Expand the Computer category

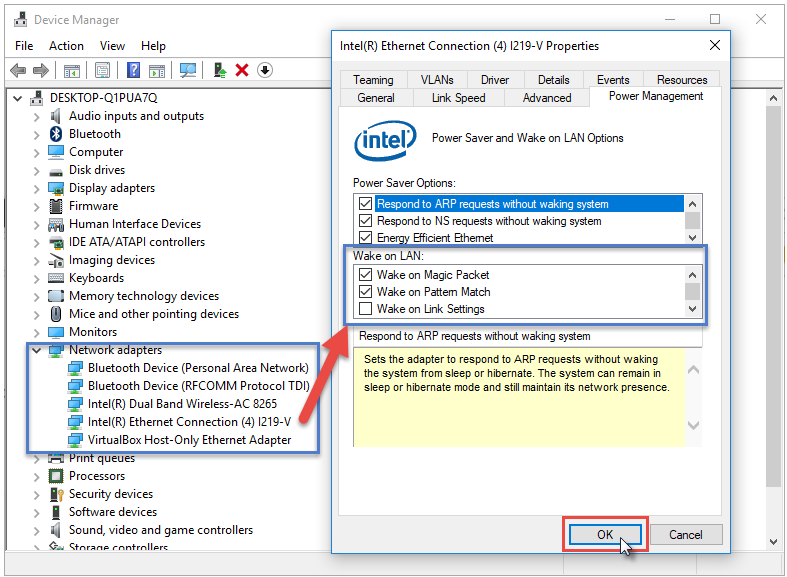click(x=36, y=153)
